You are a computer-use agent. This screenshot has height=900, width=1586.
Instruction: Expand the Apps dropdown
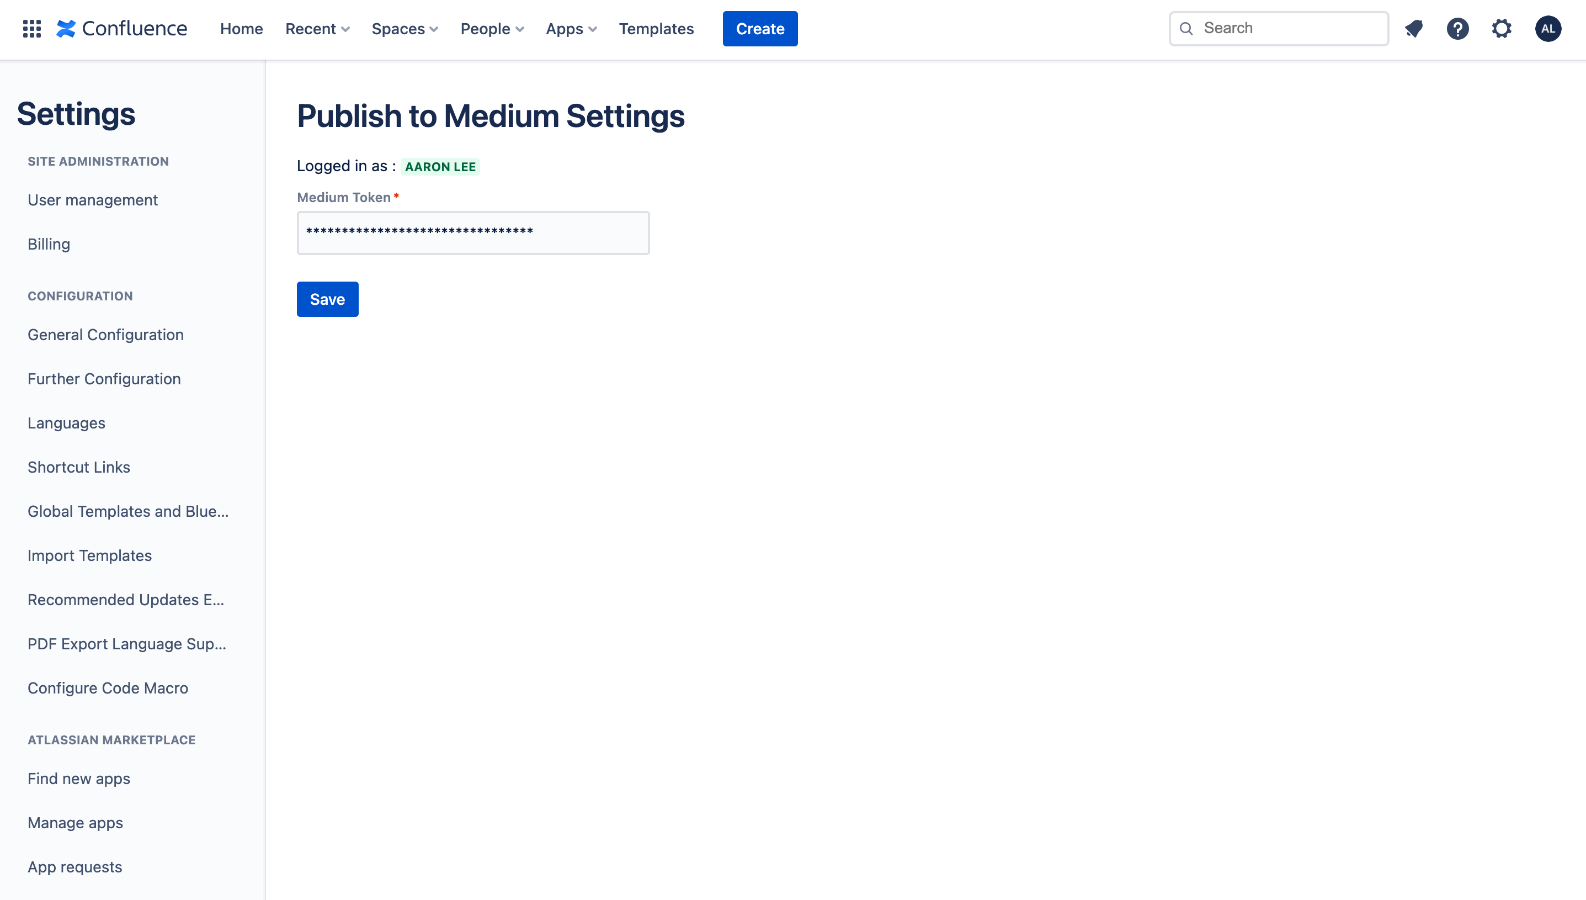(x=571, y=29)
